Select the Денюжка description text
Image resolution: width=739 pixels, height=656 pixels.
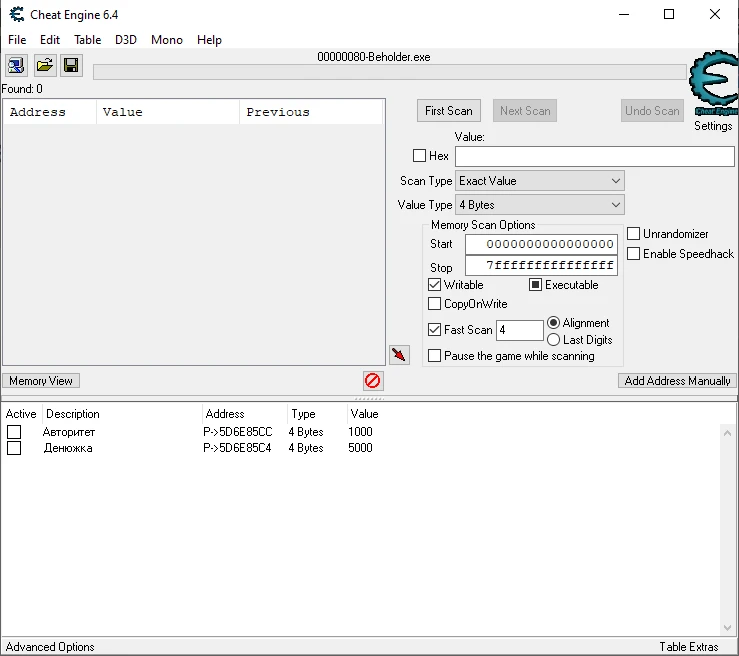(68, 448)
